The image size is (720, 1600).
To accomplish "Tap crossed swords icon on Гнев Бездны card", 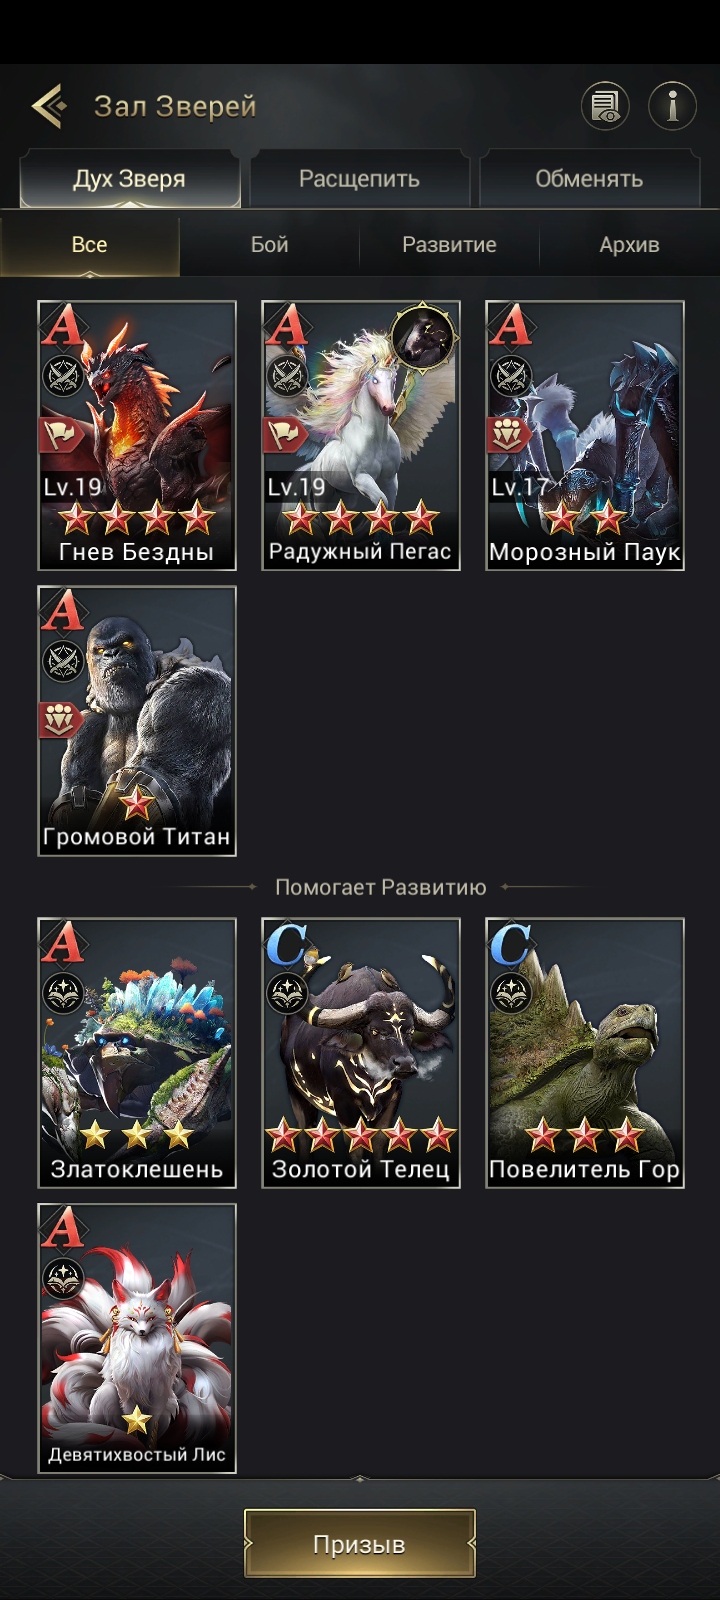I will pyautogui.click(x=63, y=377).
